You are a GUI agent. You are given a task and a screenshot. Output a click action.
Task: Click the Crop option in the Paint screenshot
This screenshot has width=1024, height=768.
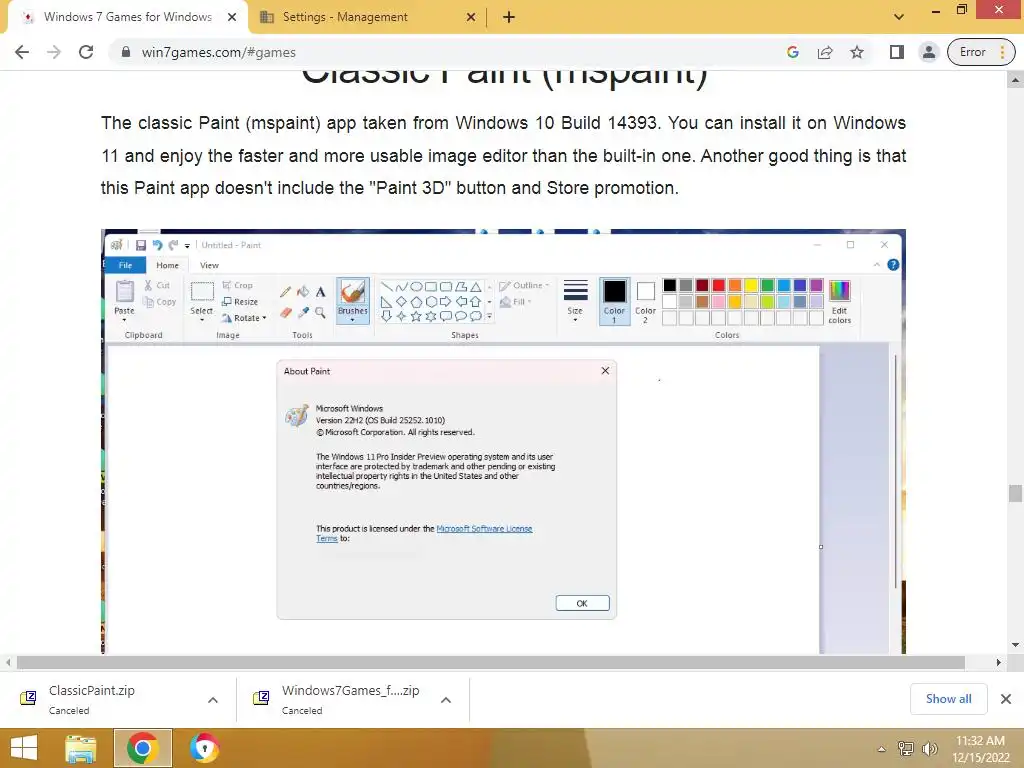[x=237, y=285]
